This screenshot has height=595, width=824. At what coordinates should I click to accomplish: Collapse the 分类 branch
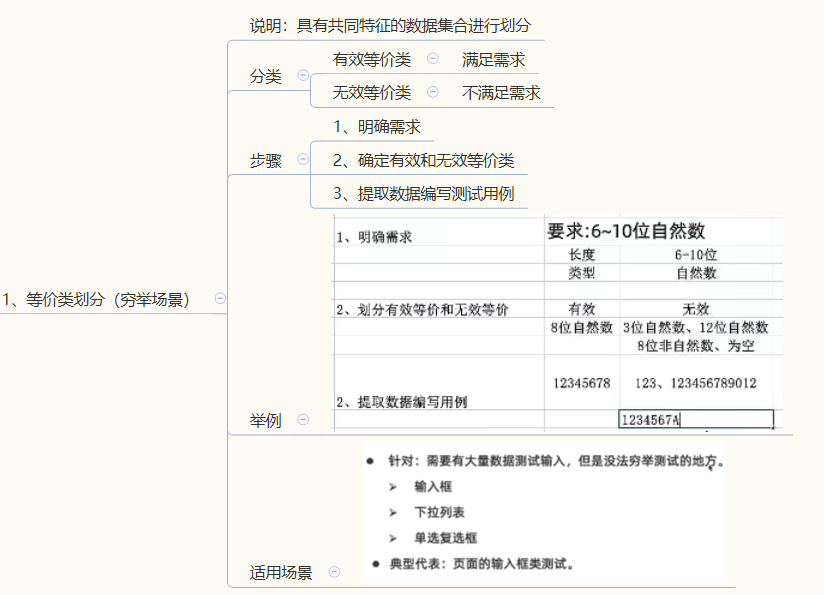(x=303, y=75)
